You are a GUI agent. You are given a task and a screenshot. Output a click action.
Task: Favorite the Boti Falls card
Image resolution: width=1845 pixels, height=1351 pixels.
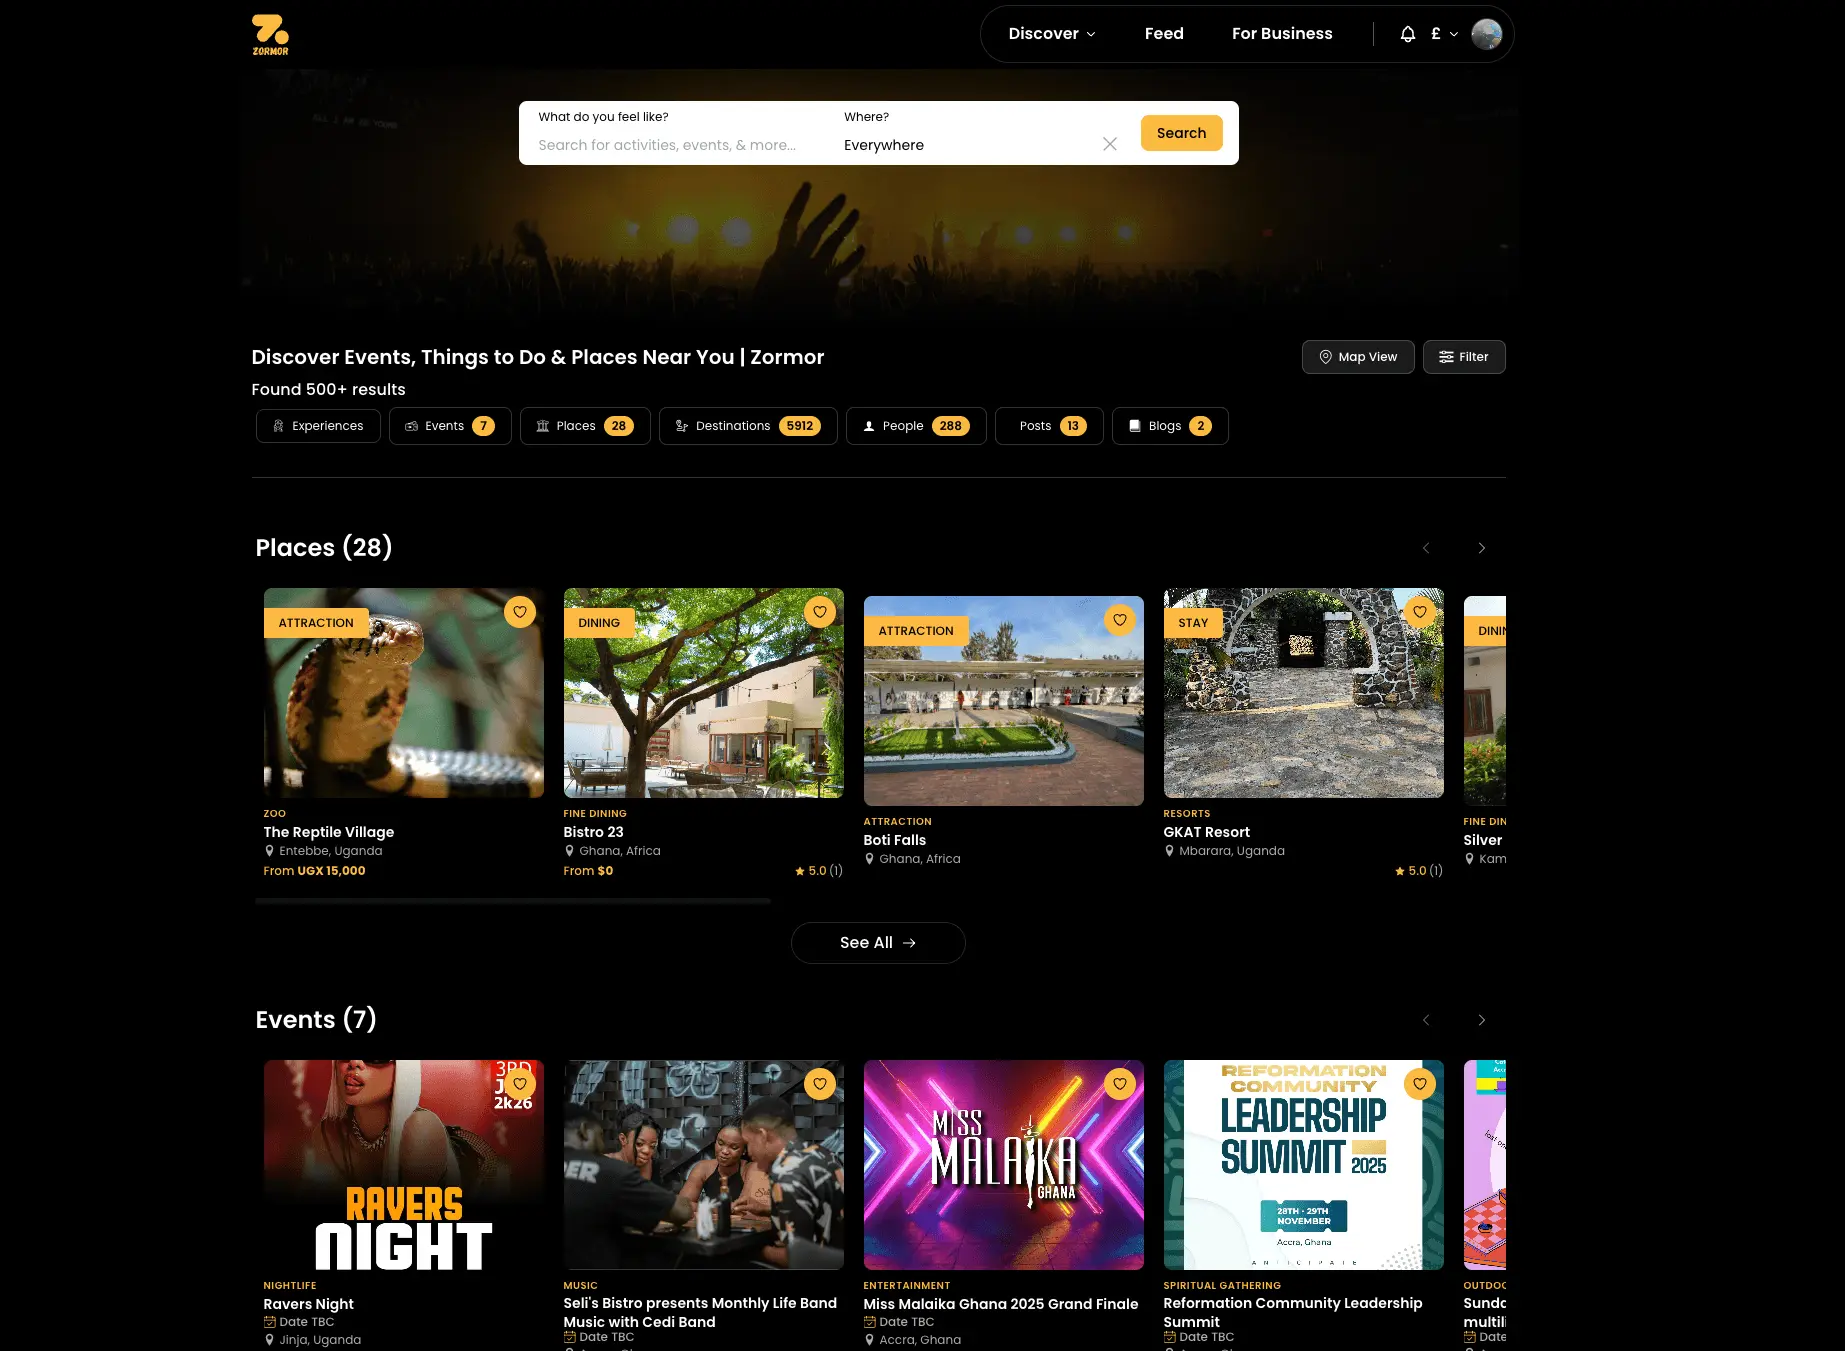point(1120,620)
